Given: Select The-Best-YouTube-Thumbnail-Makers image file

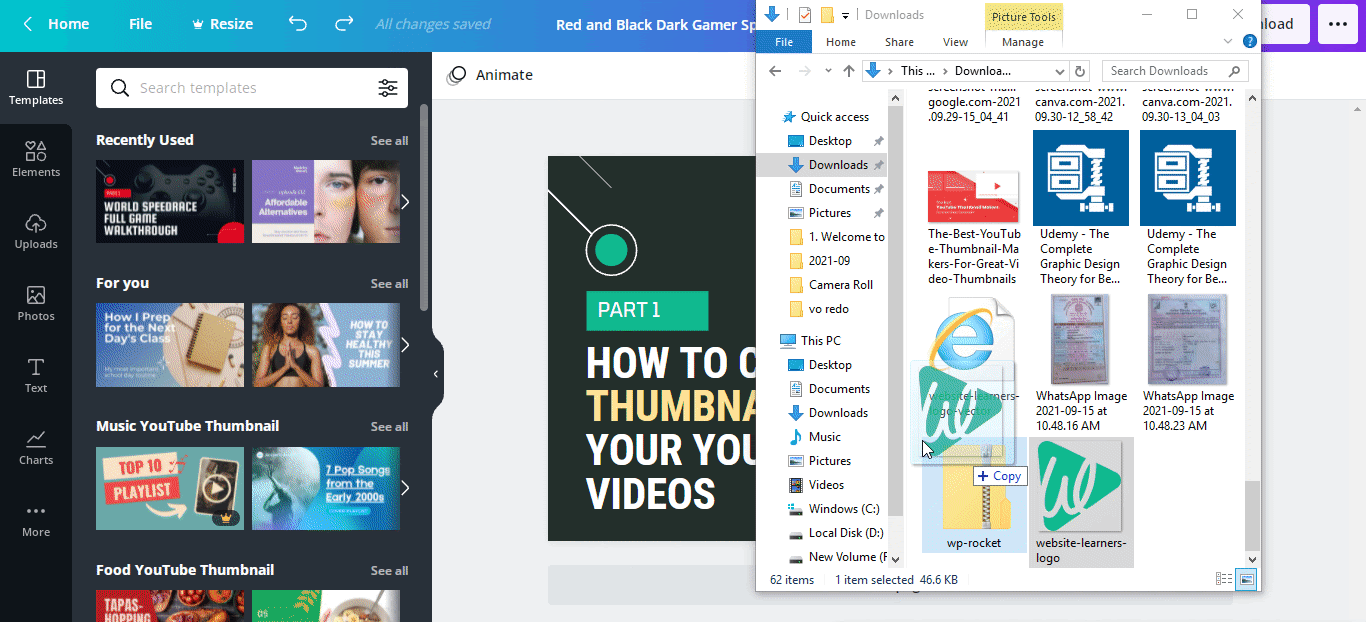Looking at the screenshot, I should pyautogui.click(x=974, y=228).
